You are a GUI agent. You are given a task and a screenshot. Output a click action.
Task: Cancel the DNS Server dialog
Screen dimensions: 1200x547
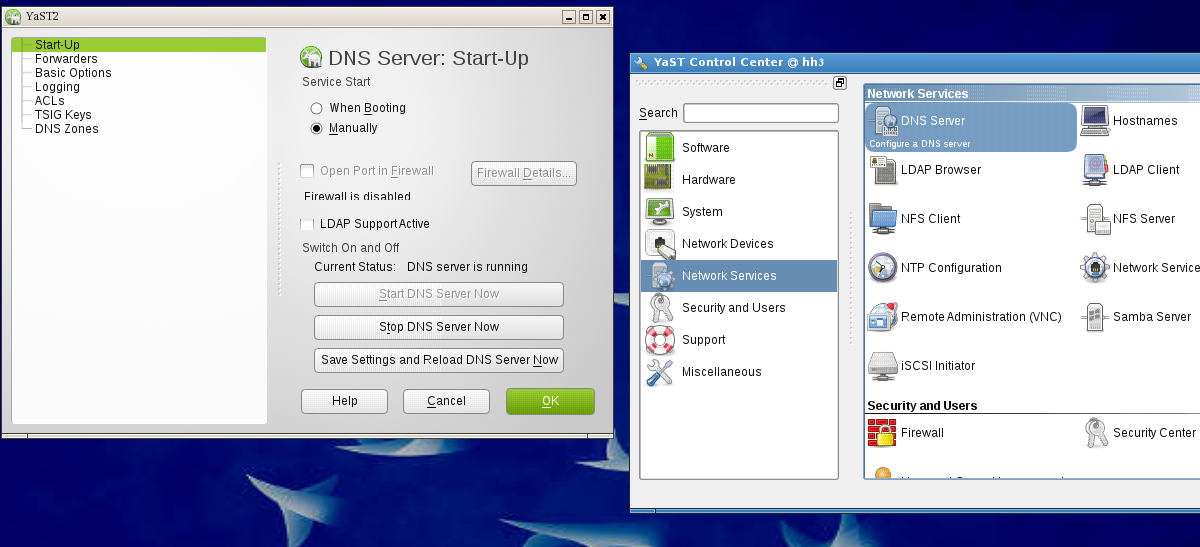pos(446,401)
